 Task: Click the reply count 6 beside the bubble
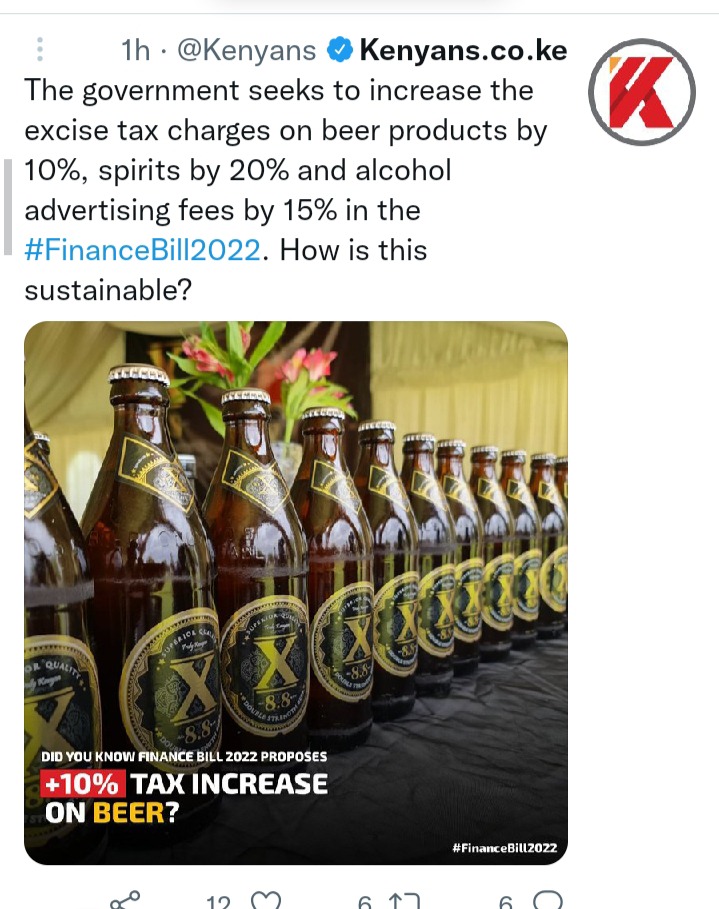[x=506, y=902]
